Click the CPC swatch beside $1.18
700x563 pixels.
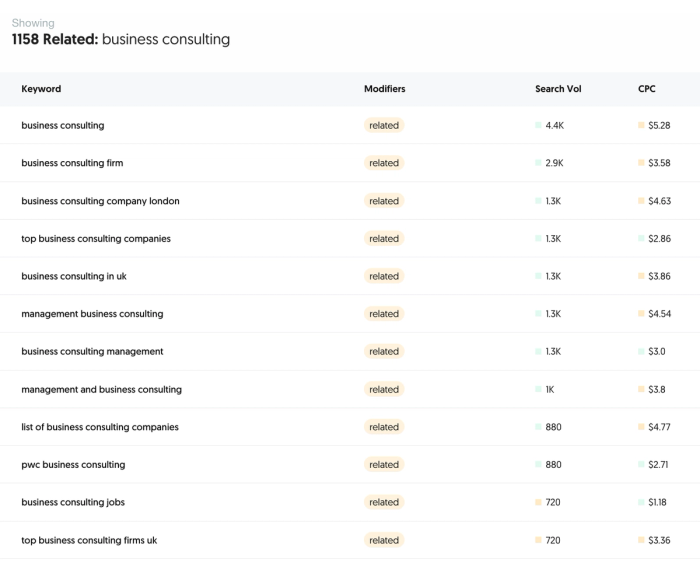[x=641, y=502]
